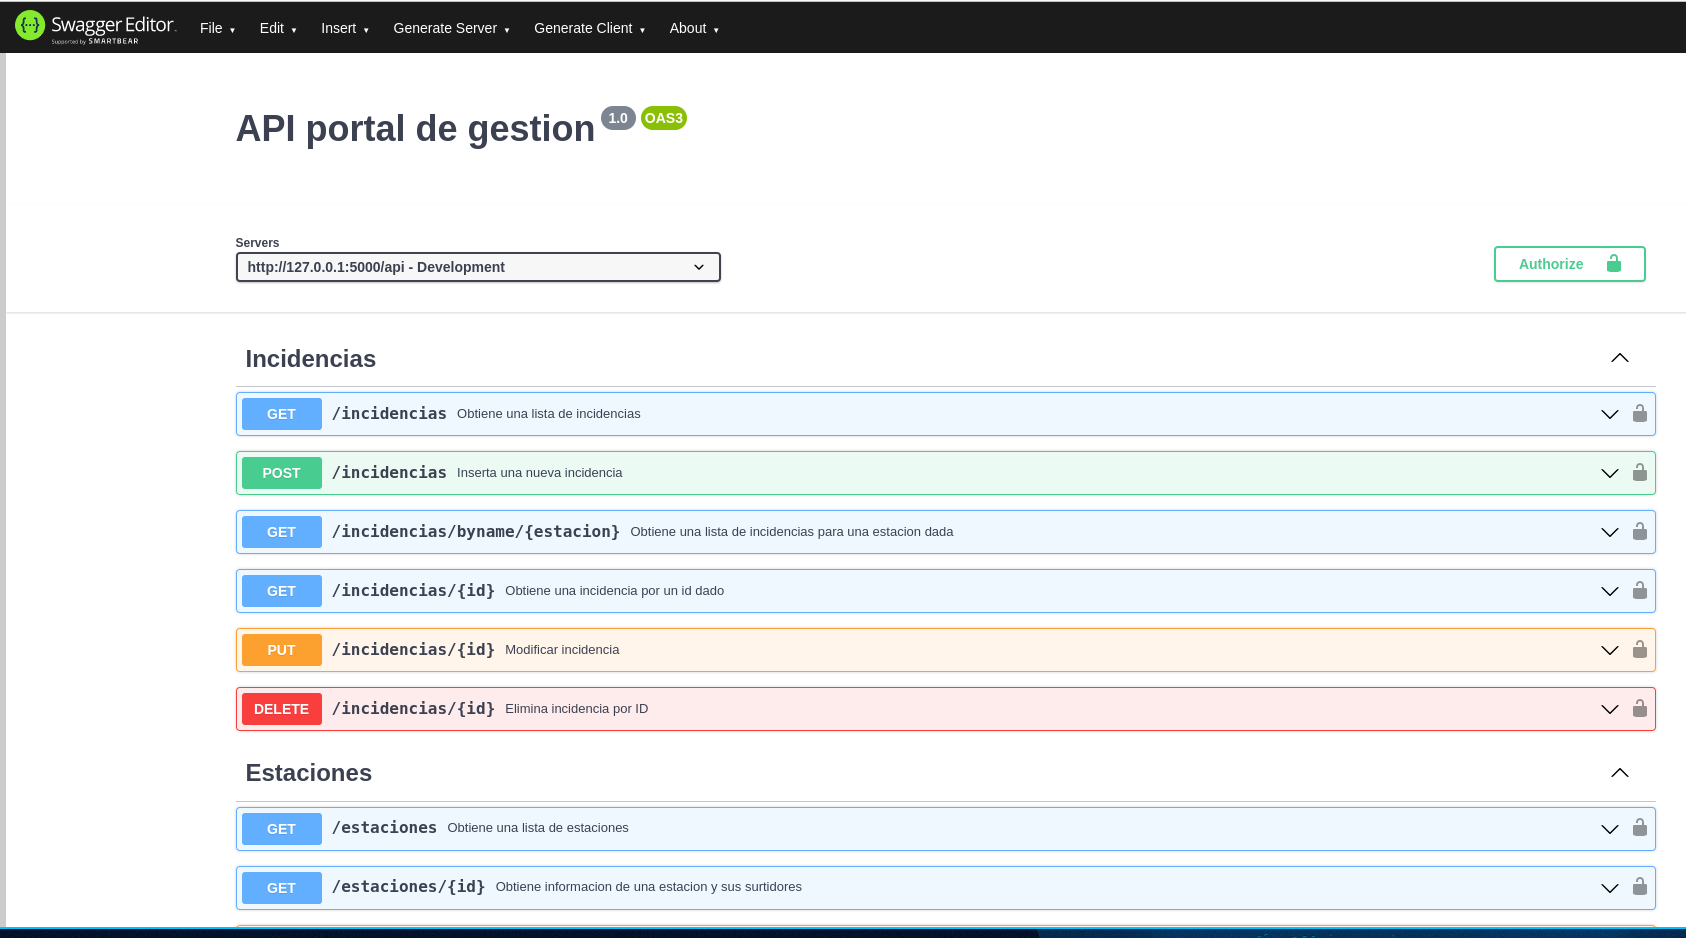The height and width of the screenshot is (938, 1686).
Task: Click lock icon on DELETE /incidencias/{id} row
Action: coord(1640,708)
